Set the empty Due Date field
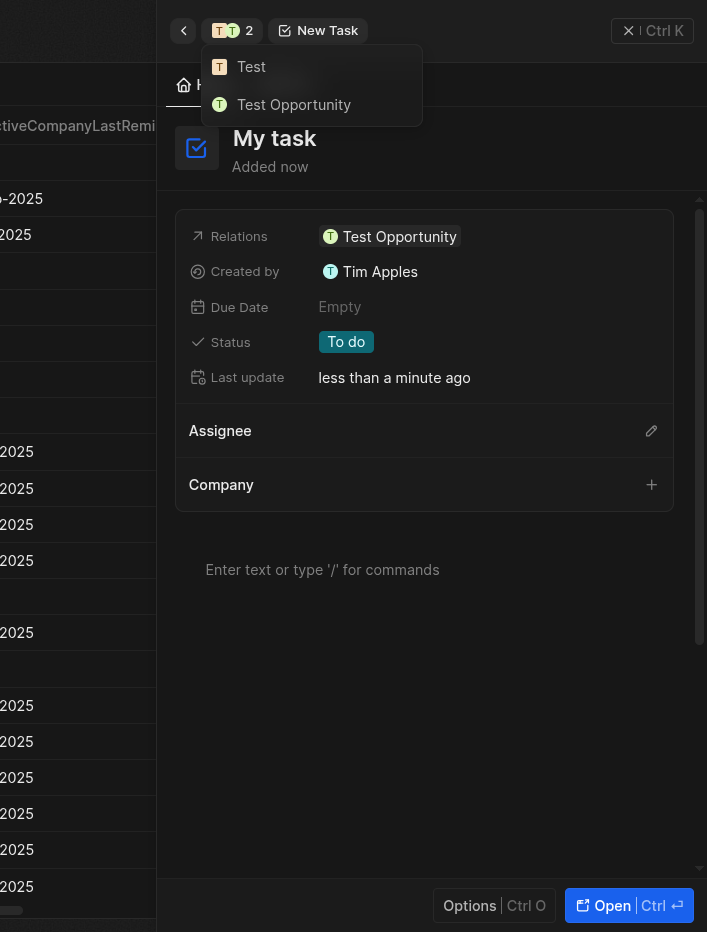Screen dimensions: 707x932 click(340, 307)
